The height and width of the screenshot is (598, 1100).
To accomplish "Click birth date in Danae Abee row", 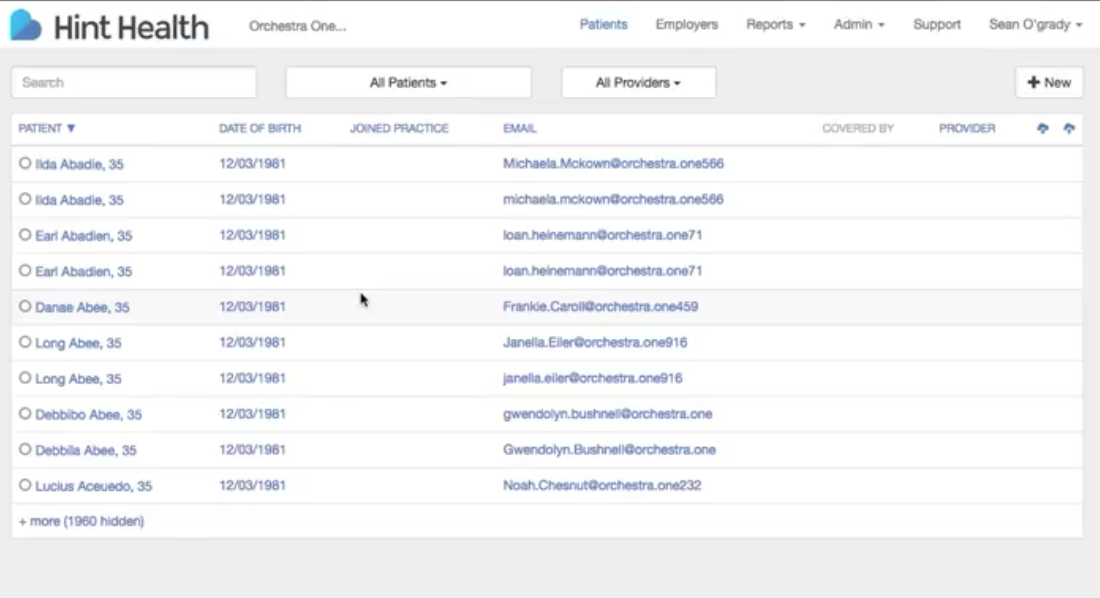I will click(x=253, y=307).
